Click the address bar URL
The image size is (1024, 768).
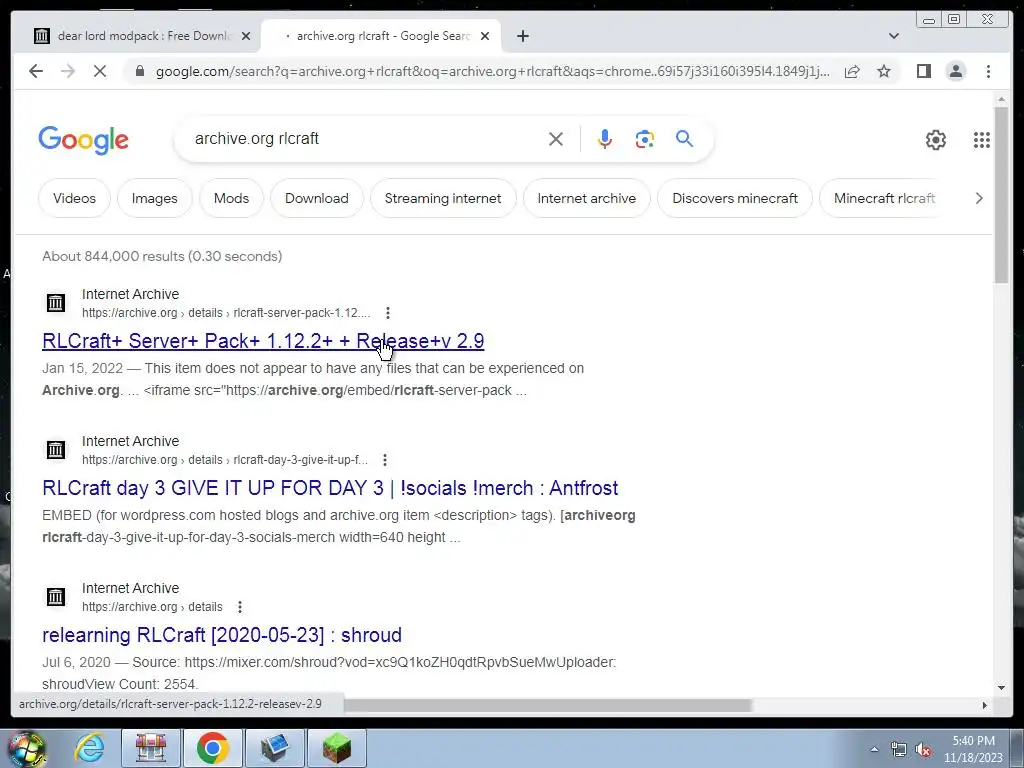pyautogui.click(x=493, y=71)
